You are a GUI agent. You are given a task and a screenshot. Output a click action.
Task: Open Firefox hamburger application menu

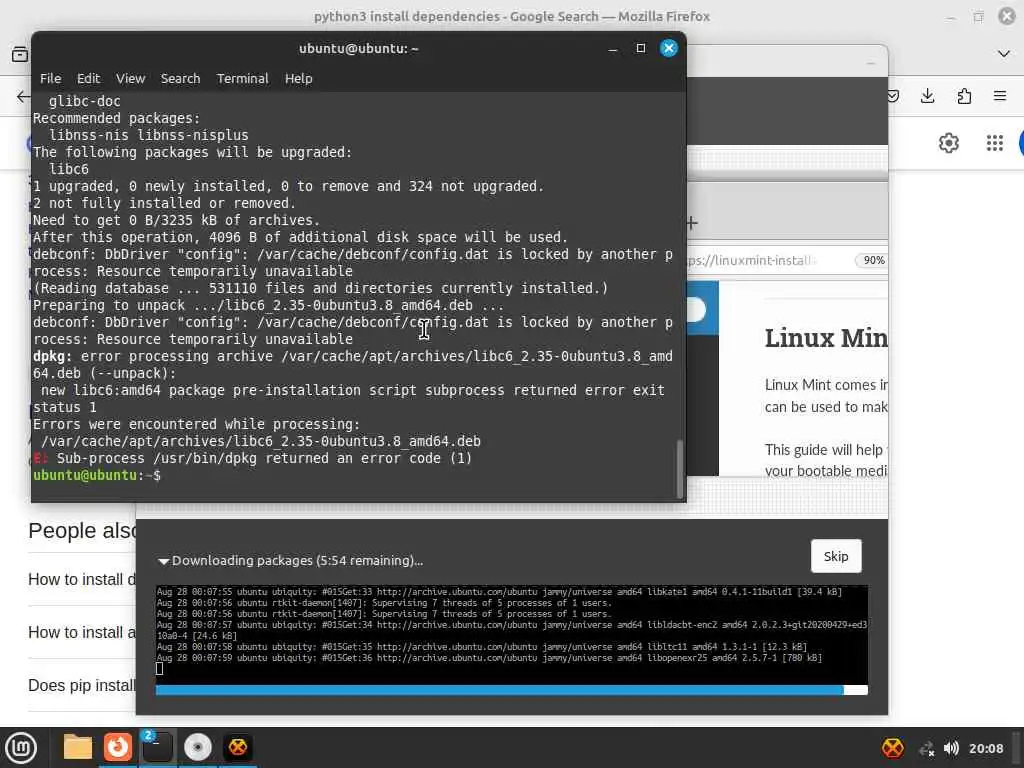1000,96
